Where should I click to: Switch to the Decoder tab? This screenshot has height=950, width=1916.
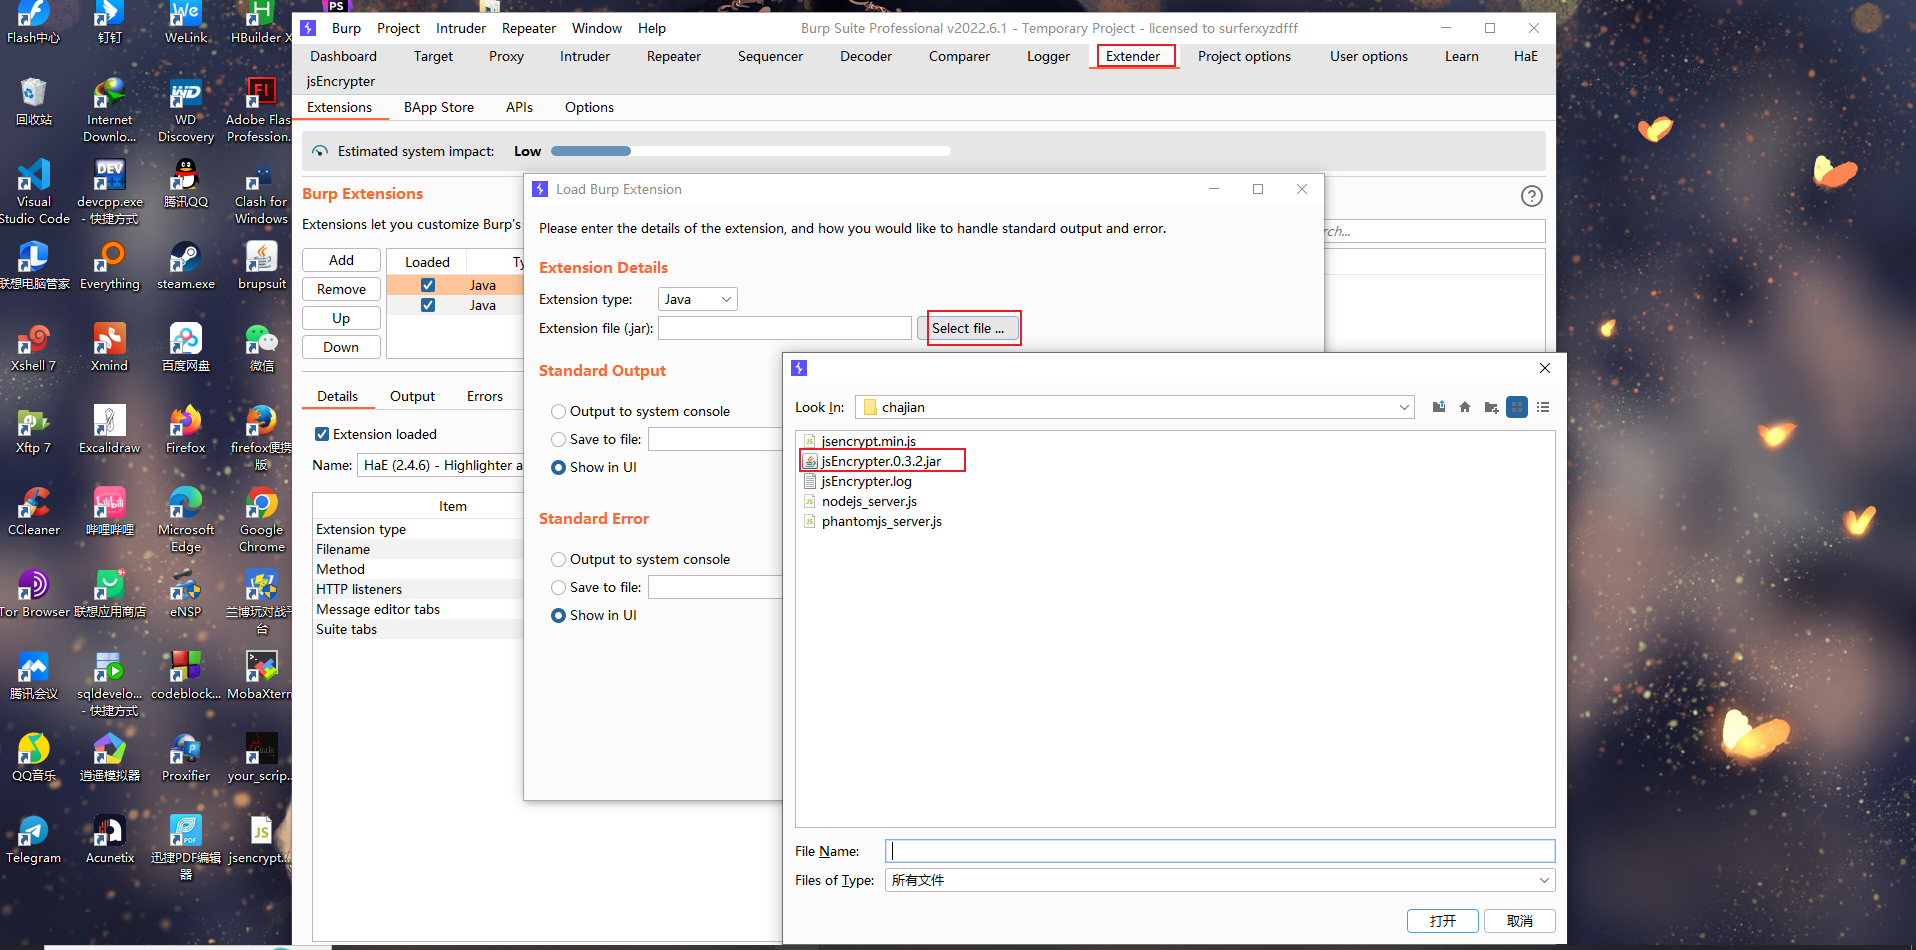pos(866,56)
